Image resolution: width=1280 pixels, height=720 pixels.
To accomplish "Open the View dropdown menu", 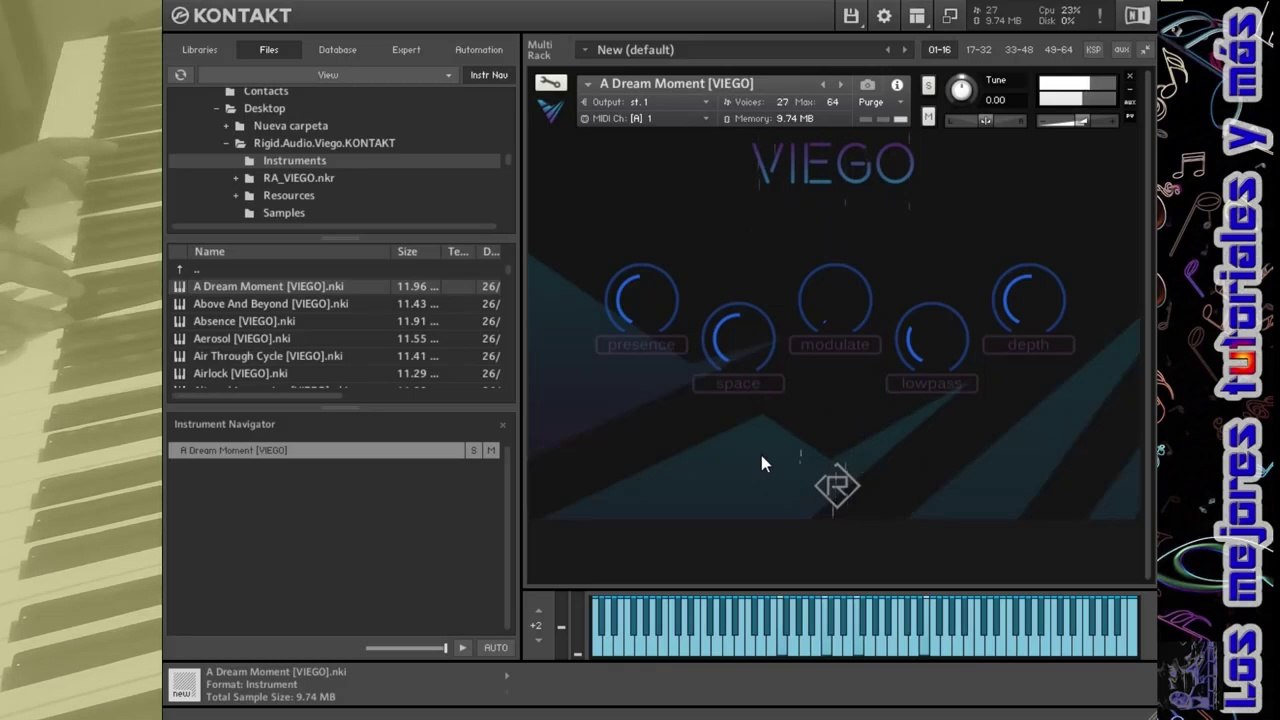I will tap(327, 75).
